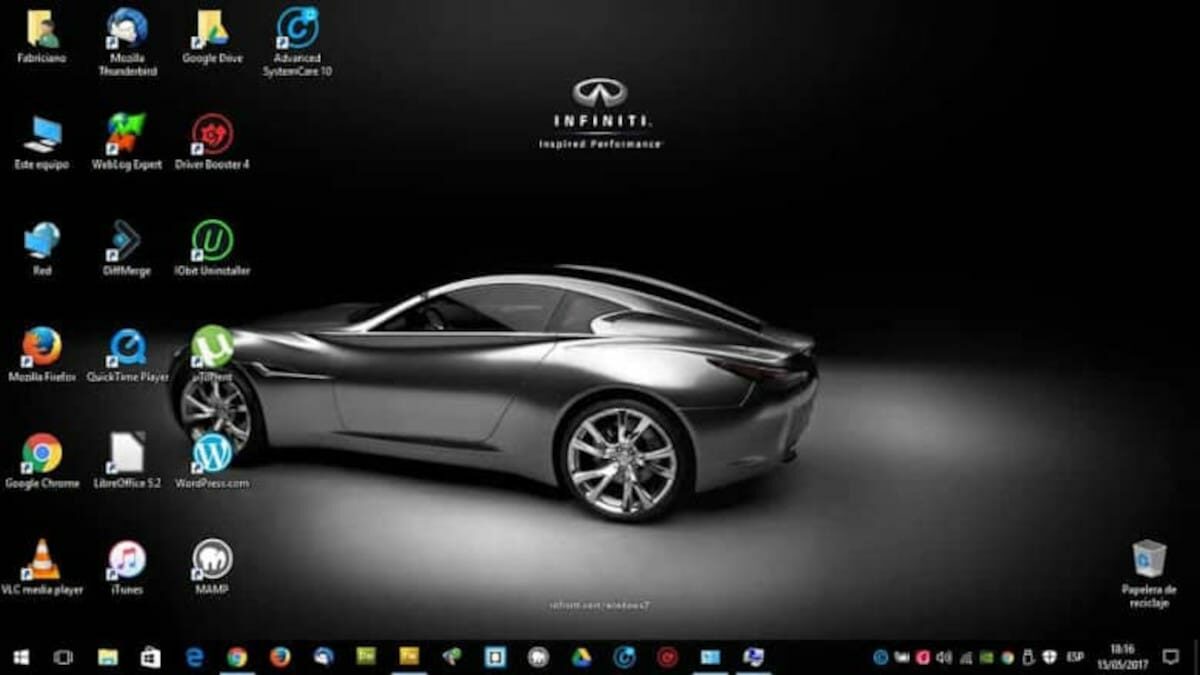Select the VLC media player icon
The width and height of the screenshot is (1200, 675).
(x=42, y=567)
